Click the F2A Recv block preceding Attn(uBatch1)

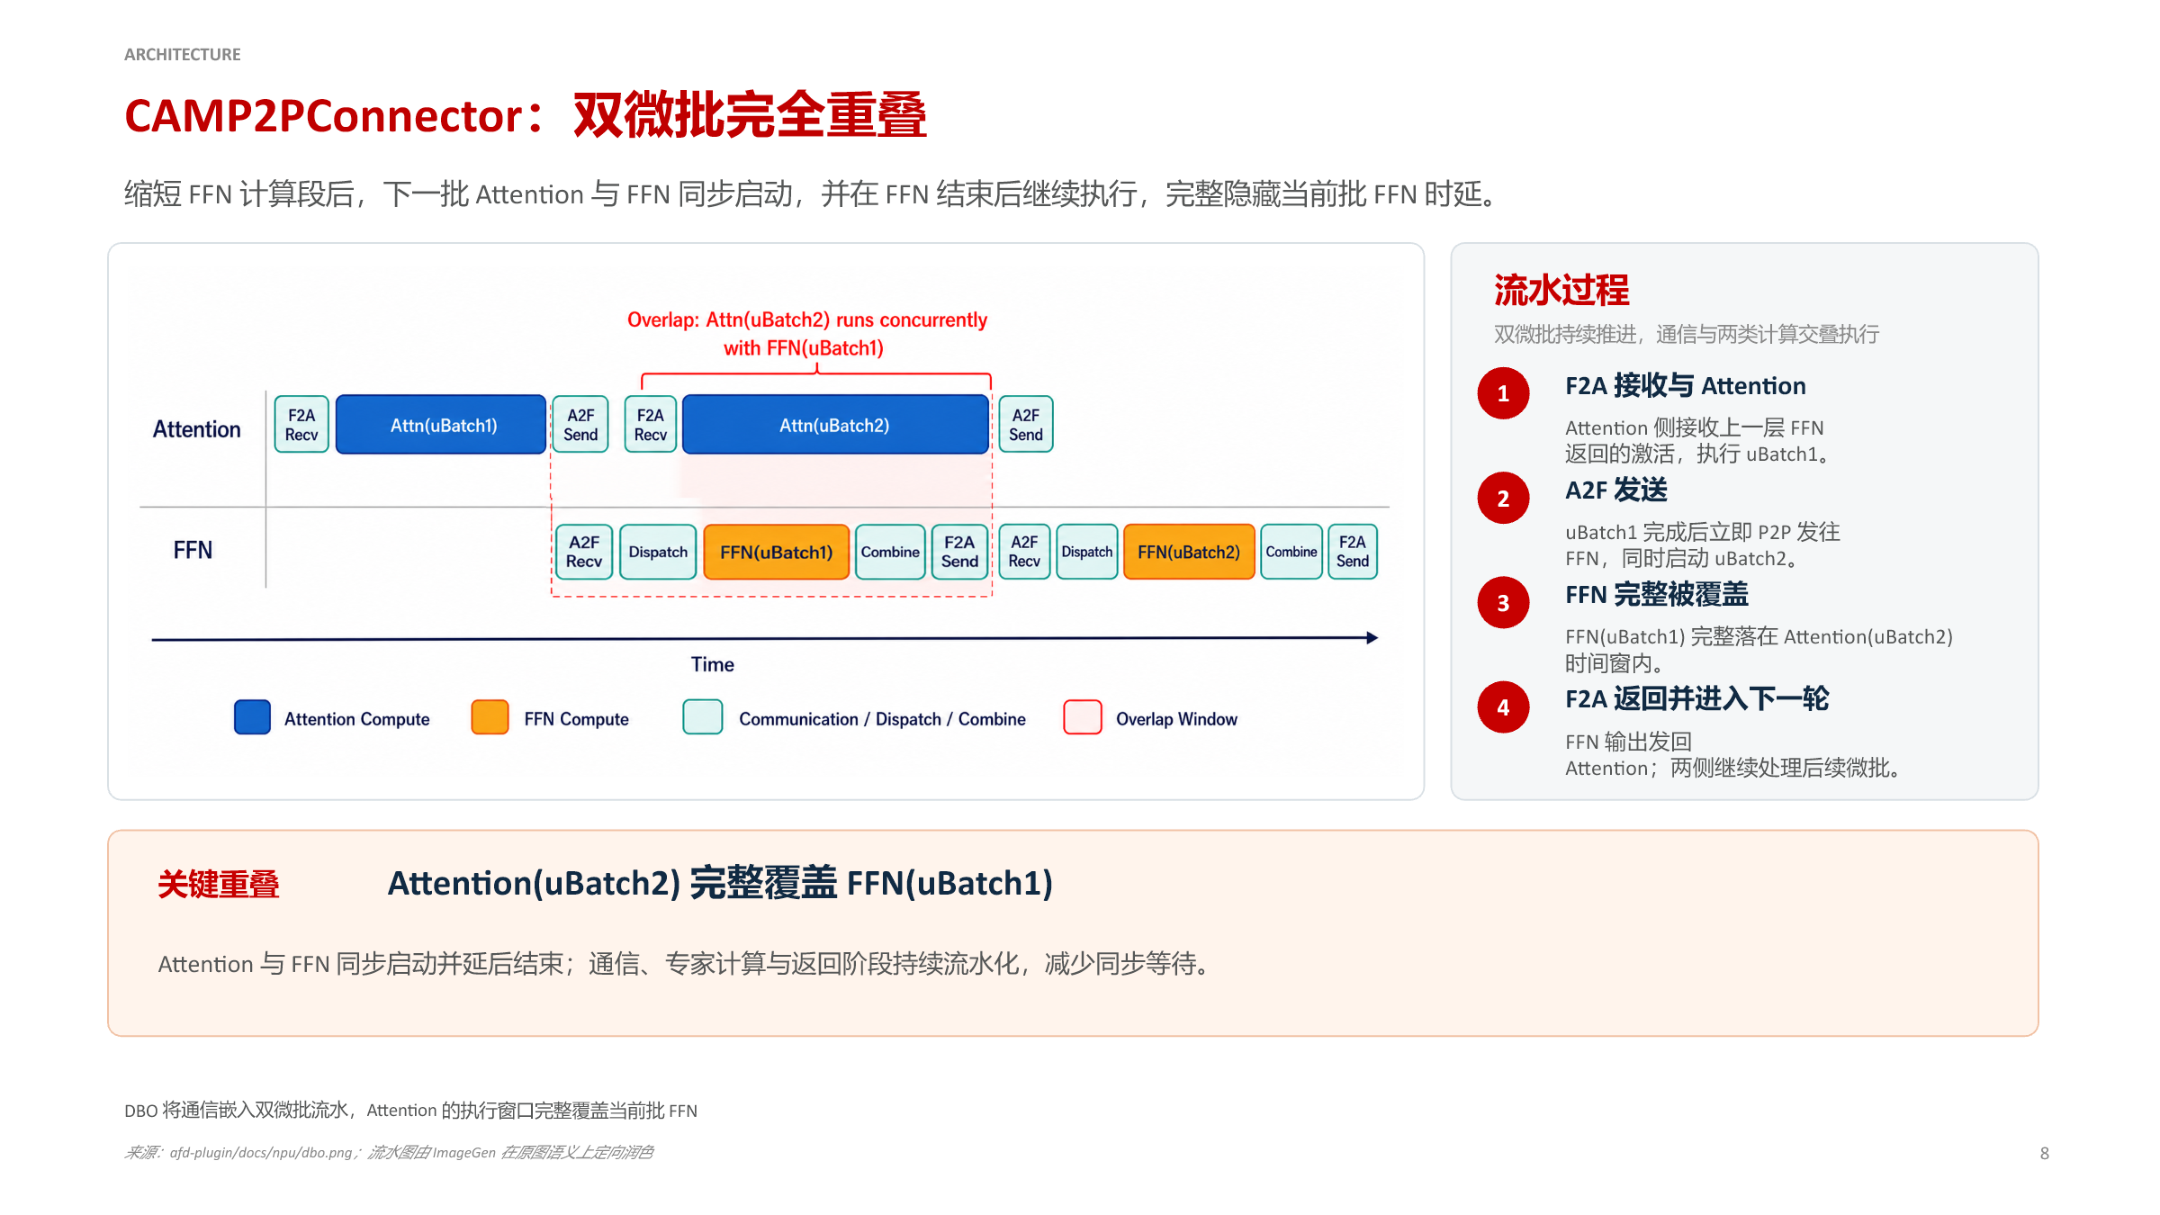click(302, 425)
